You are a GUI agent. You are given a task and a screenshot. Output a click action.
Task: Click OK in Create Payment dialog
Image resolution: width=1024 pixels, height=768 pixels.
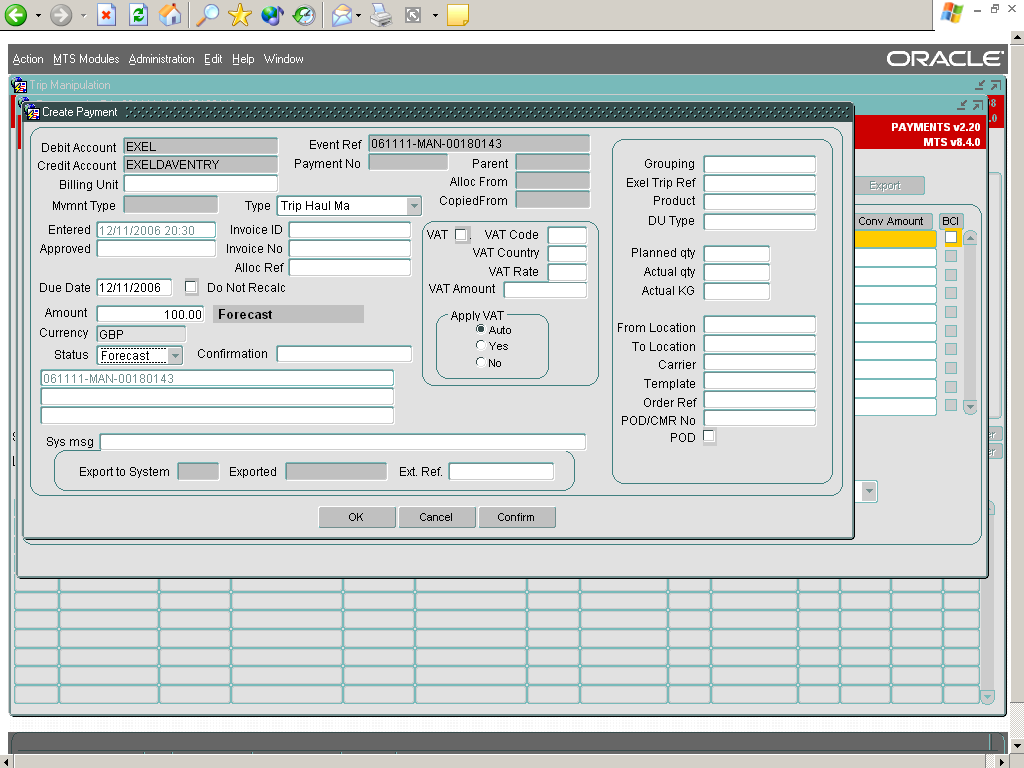point(357,517)
